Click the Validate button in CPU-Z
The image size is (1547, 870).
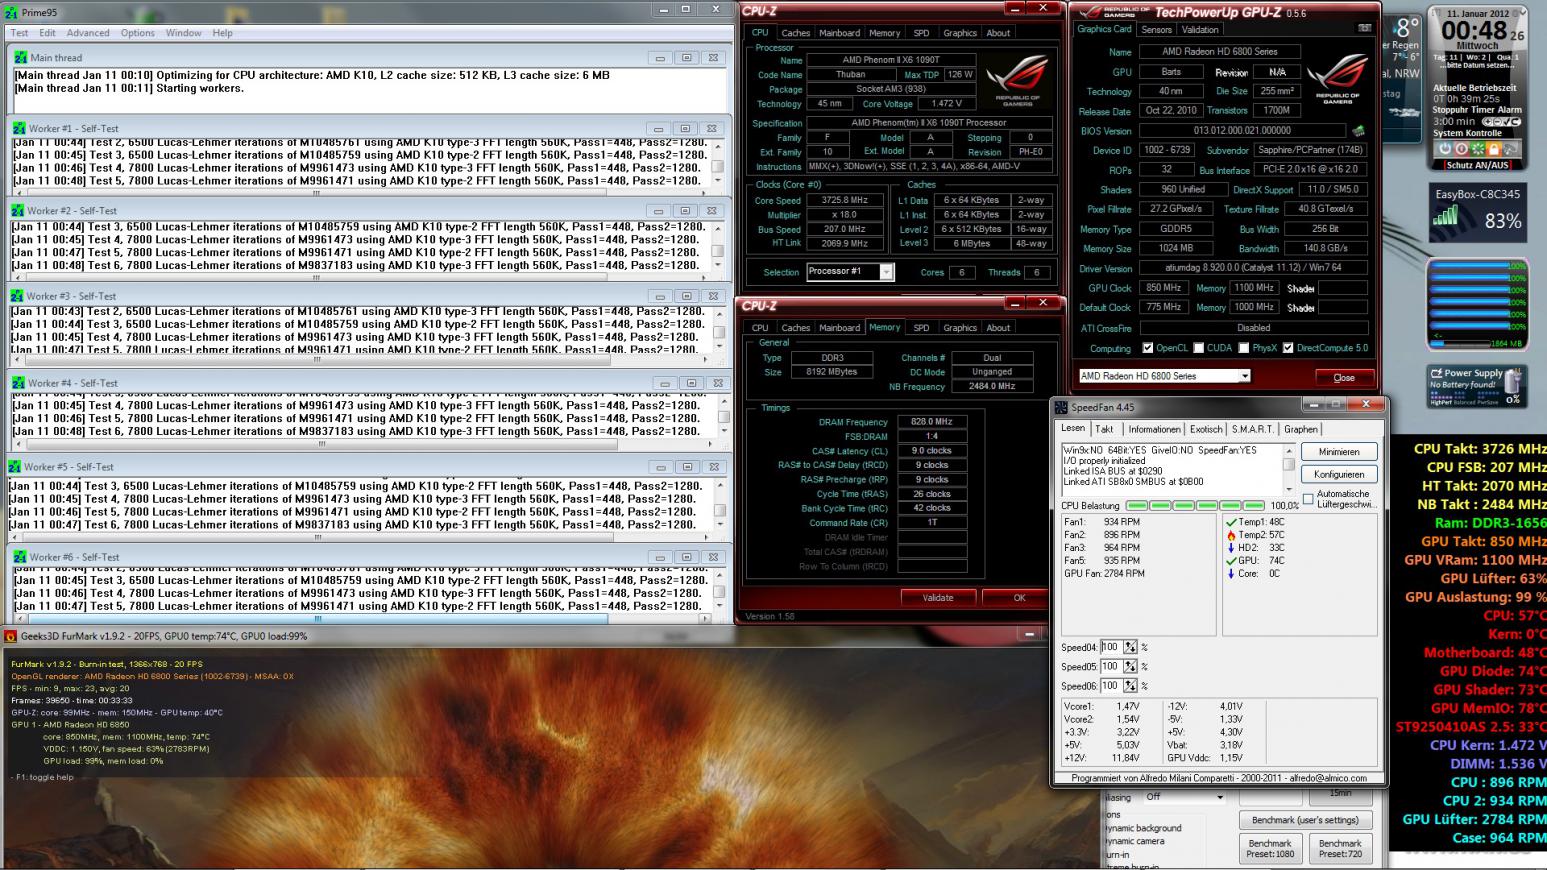[x=937, y=598]
